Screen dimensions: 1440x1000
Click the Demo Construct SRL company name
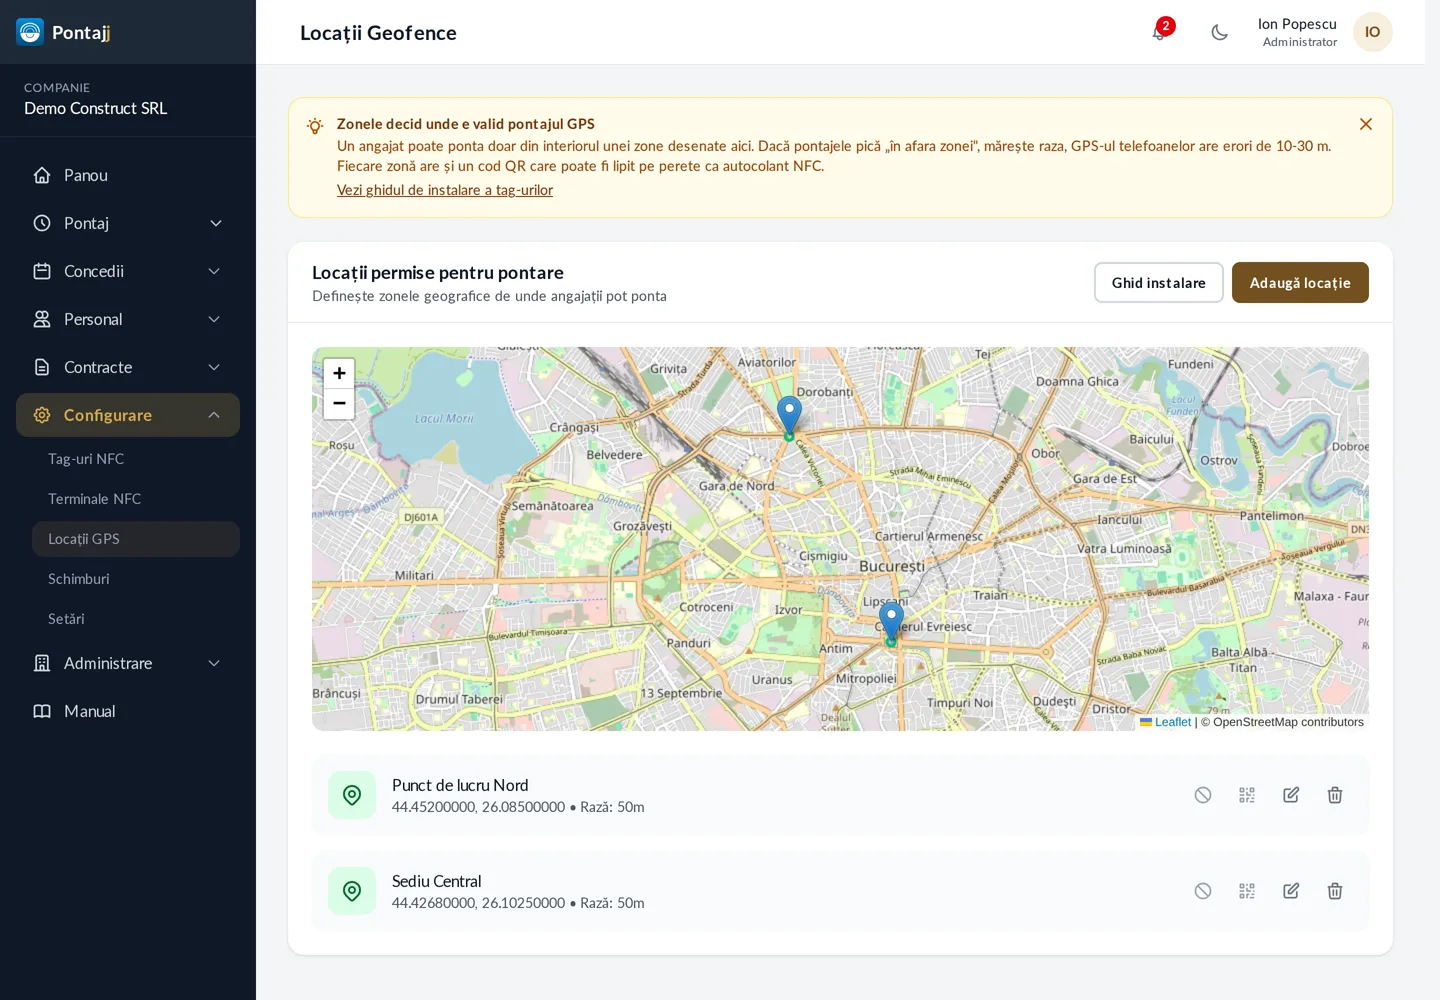(x=96, y=108)
